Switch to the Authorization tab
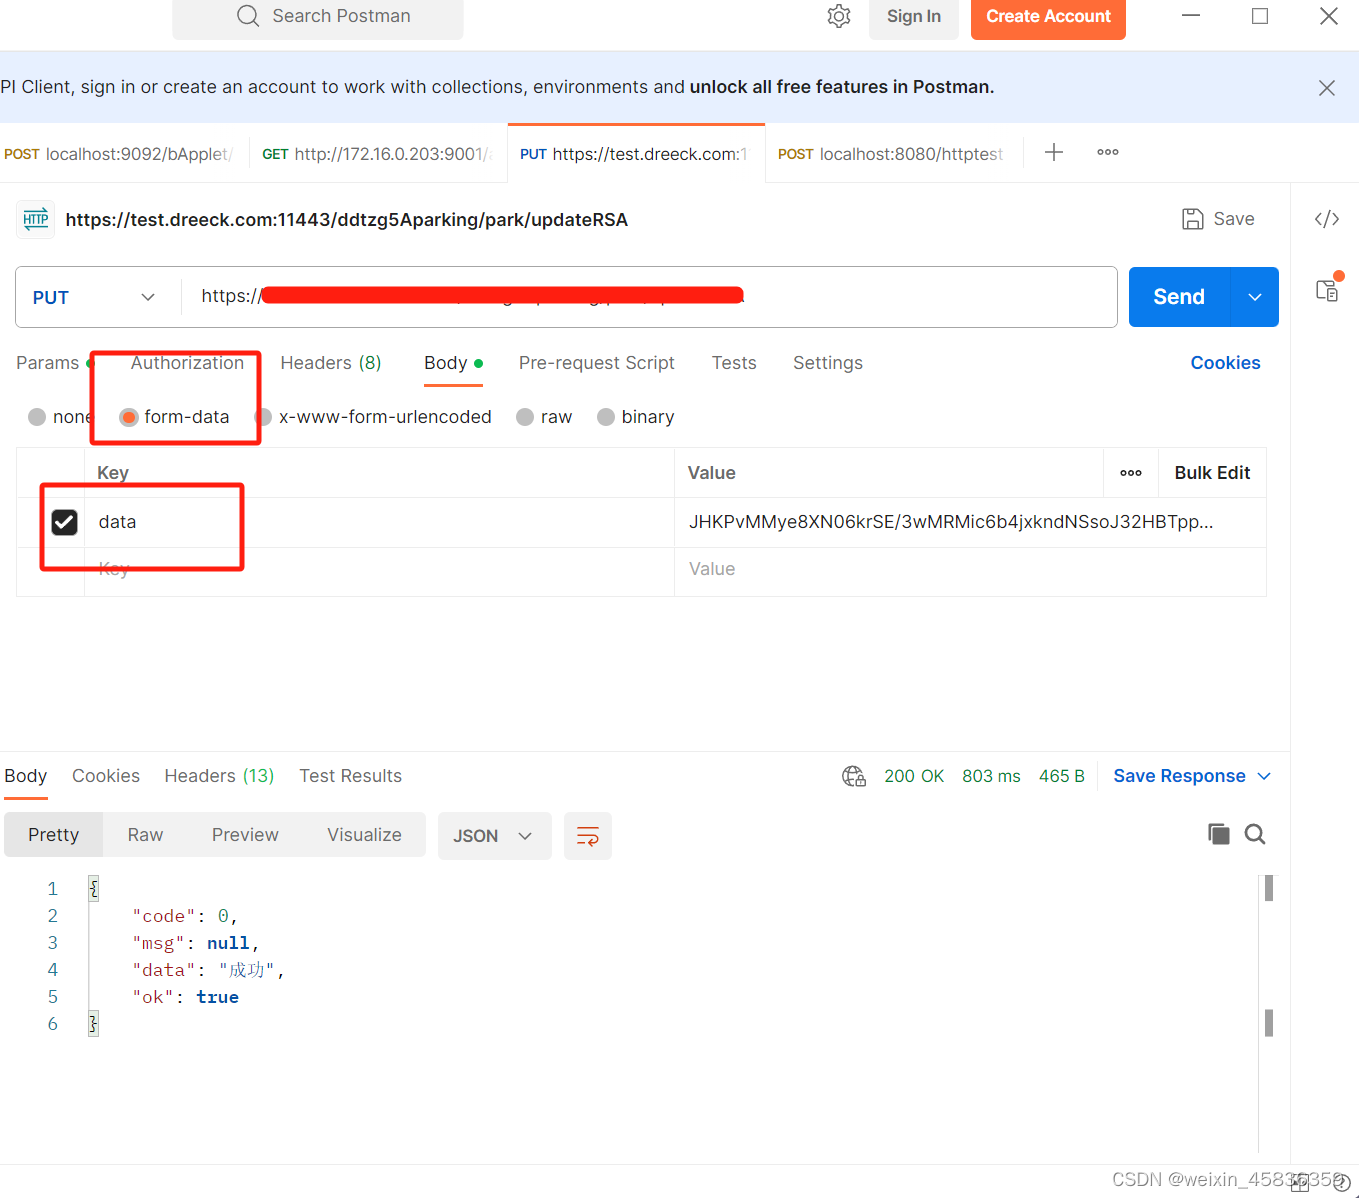Image resolution: width=1359 pixels, height=1198 pixels. [x=187, y=363]
